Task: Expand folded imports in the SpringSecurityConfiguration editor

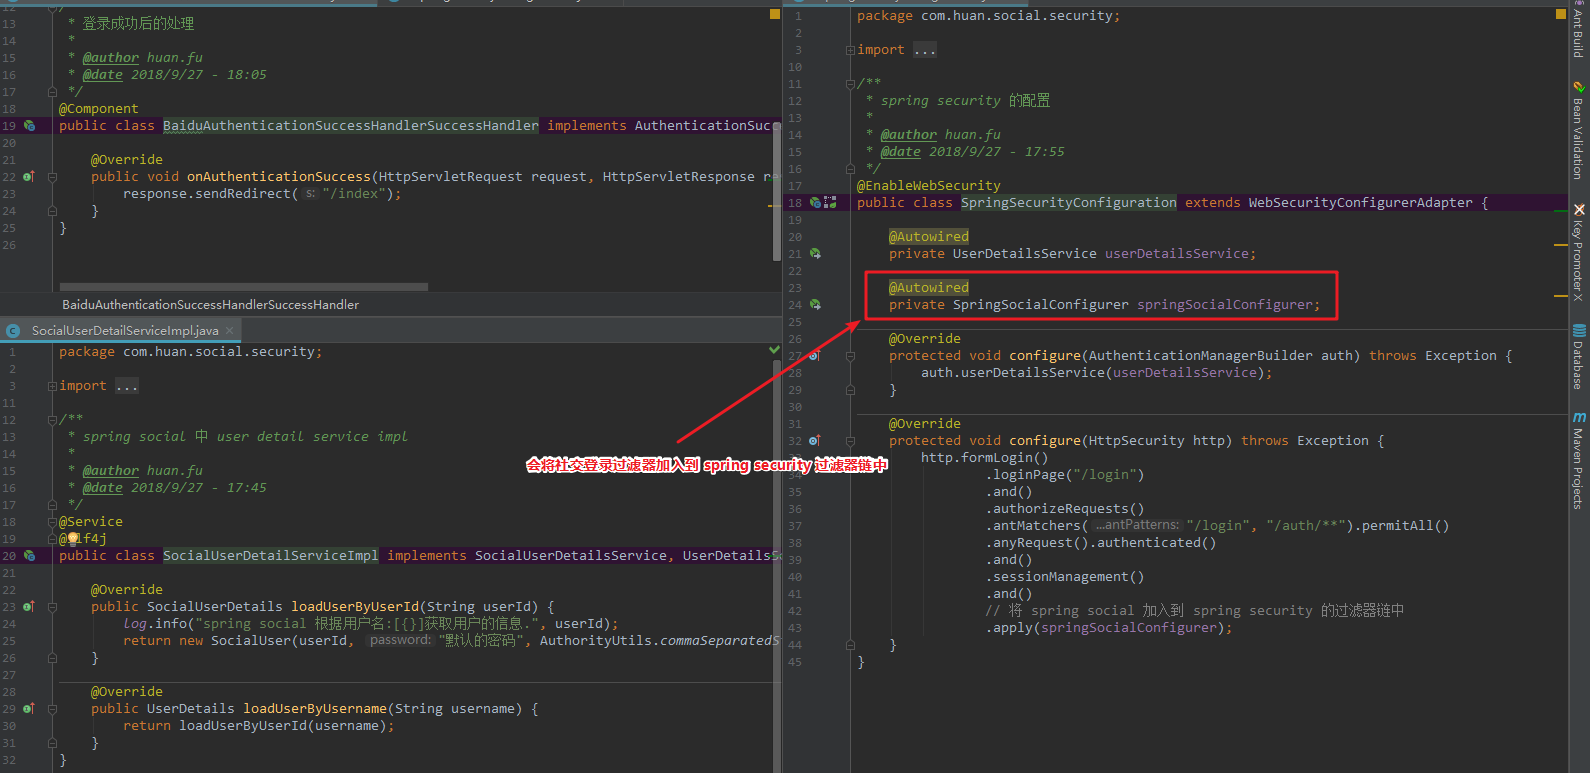Action: pyautogui.click(x=850, y=50)
